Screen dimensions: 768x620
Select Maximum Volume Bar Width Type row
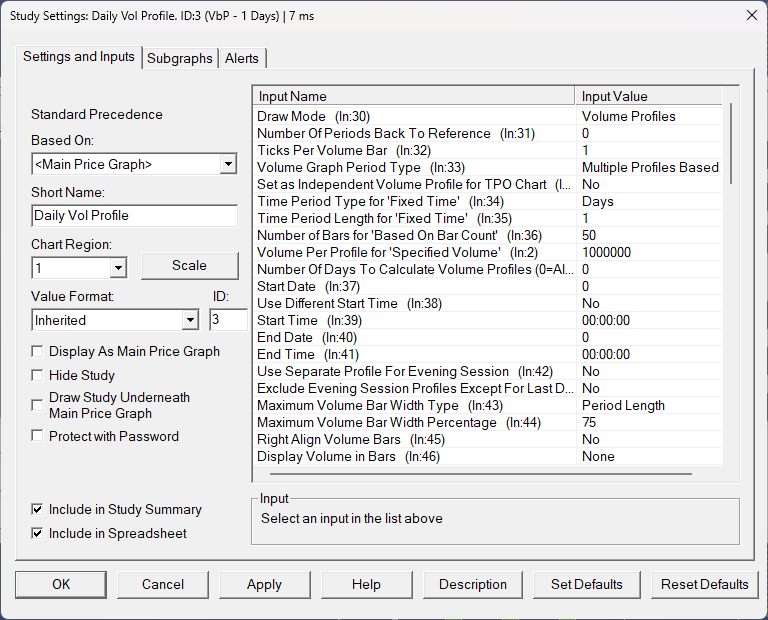pos(487,405)
